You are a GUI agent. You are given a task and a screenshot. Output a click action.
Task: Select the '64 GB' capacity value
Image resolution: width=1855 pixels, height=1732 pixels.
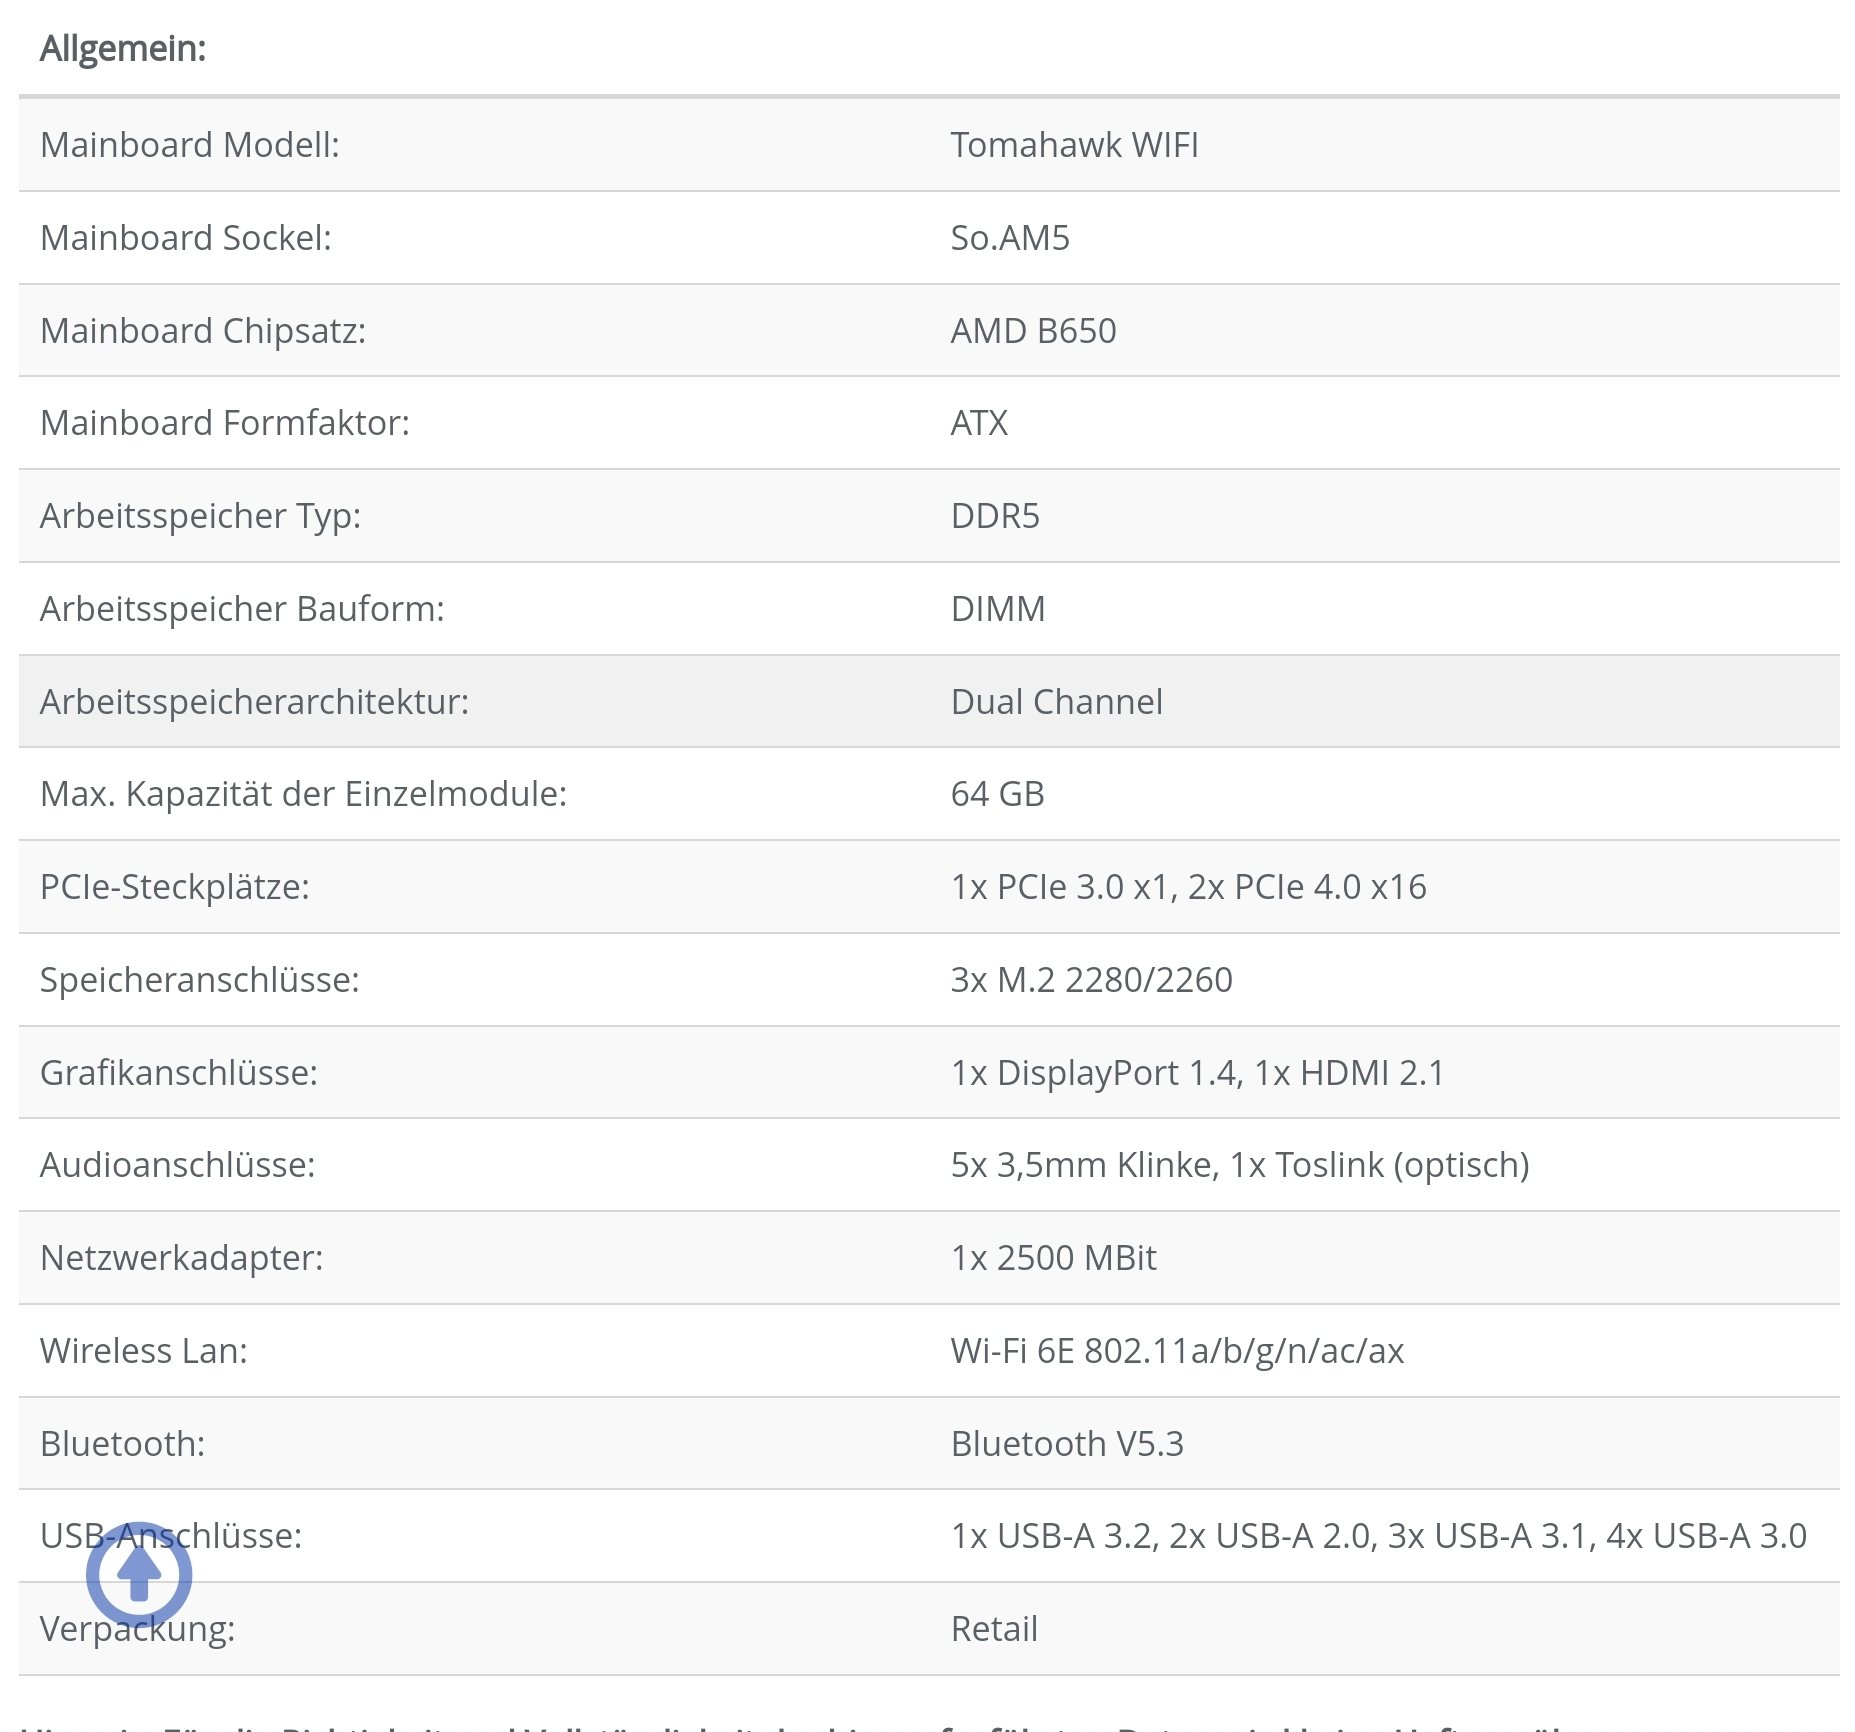(x=998, y=794)
